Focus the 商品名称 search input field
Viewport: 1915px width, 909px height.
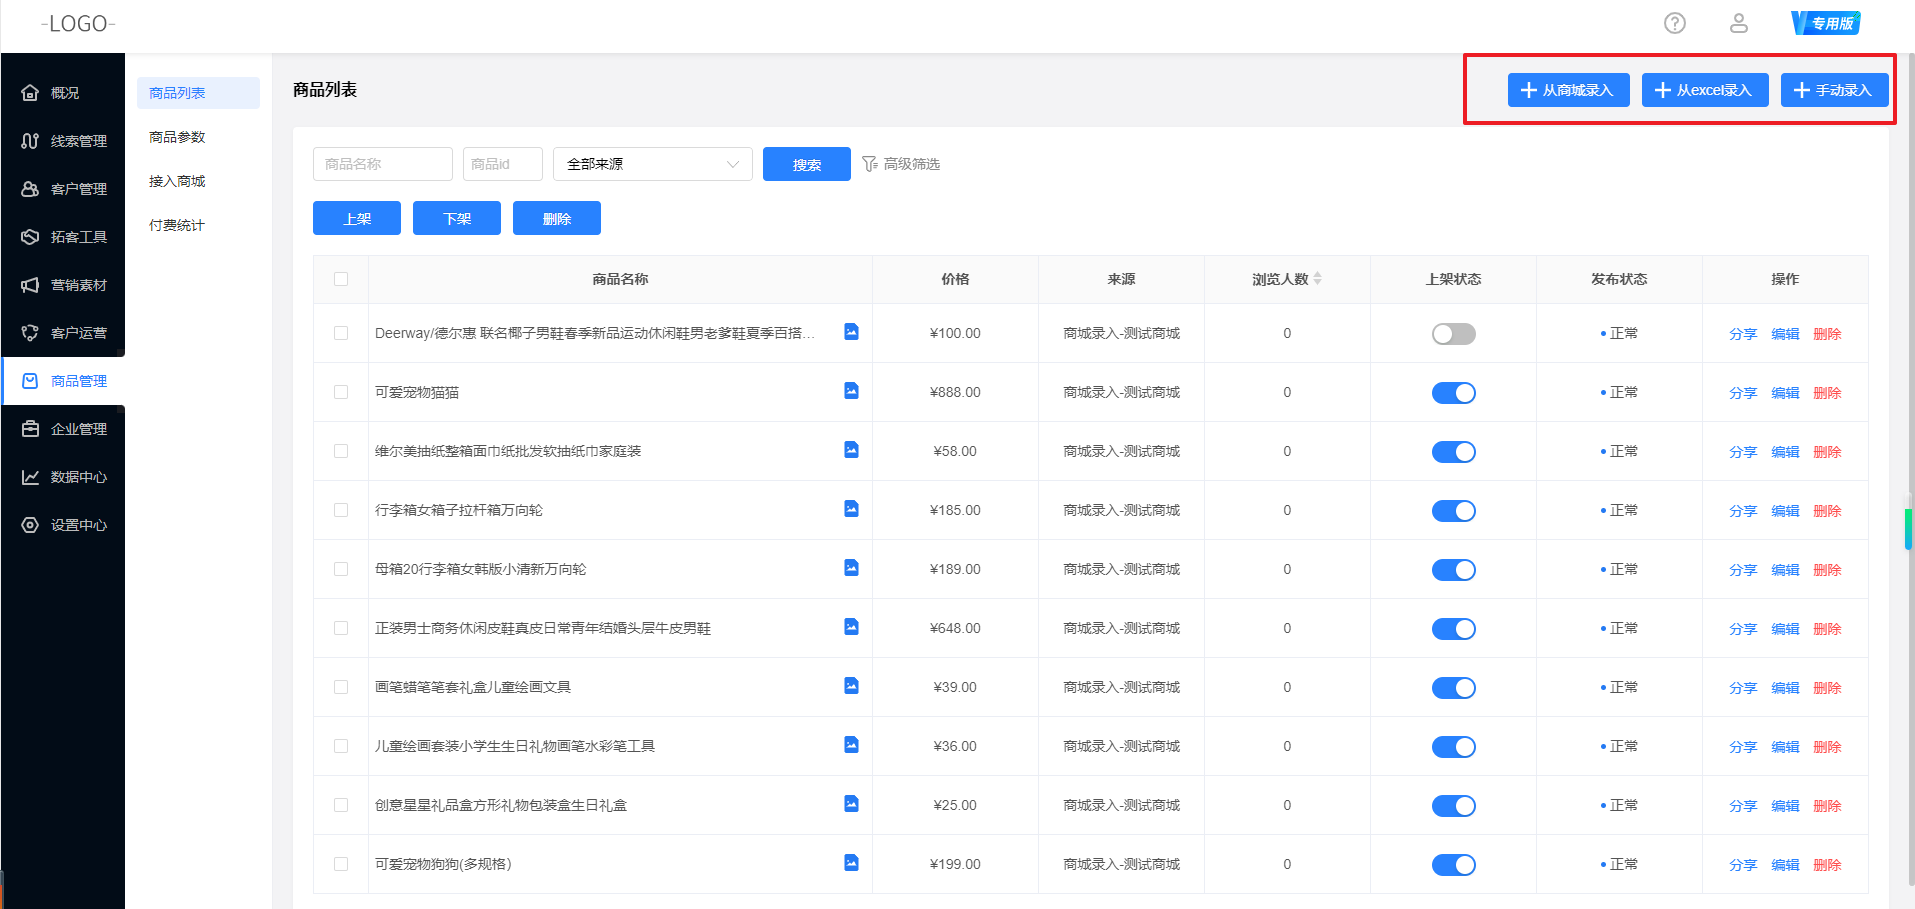click(x=382, y=164)
